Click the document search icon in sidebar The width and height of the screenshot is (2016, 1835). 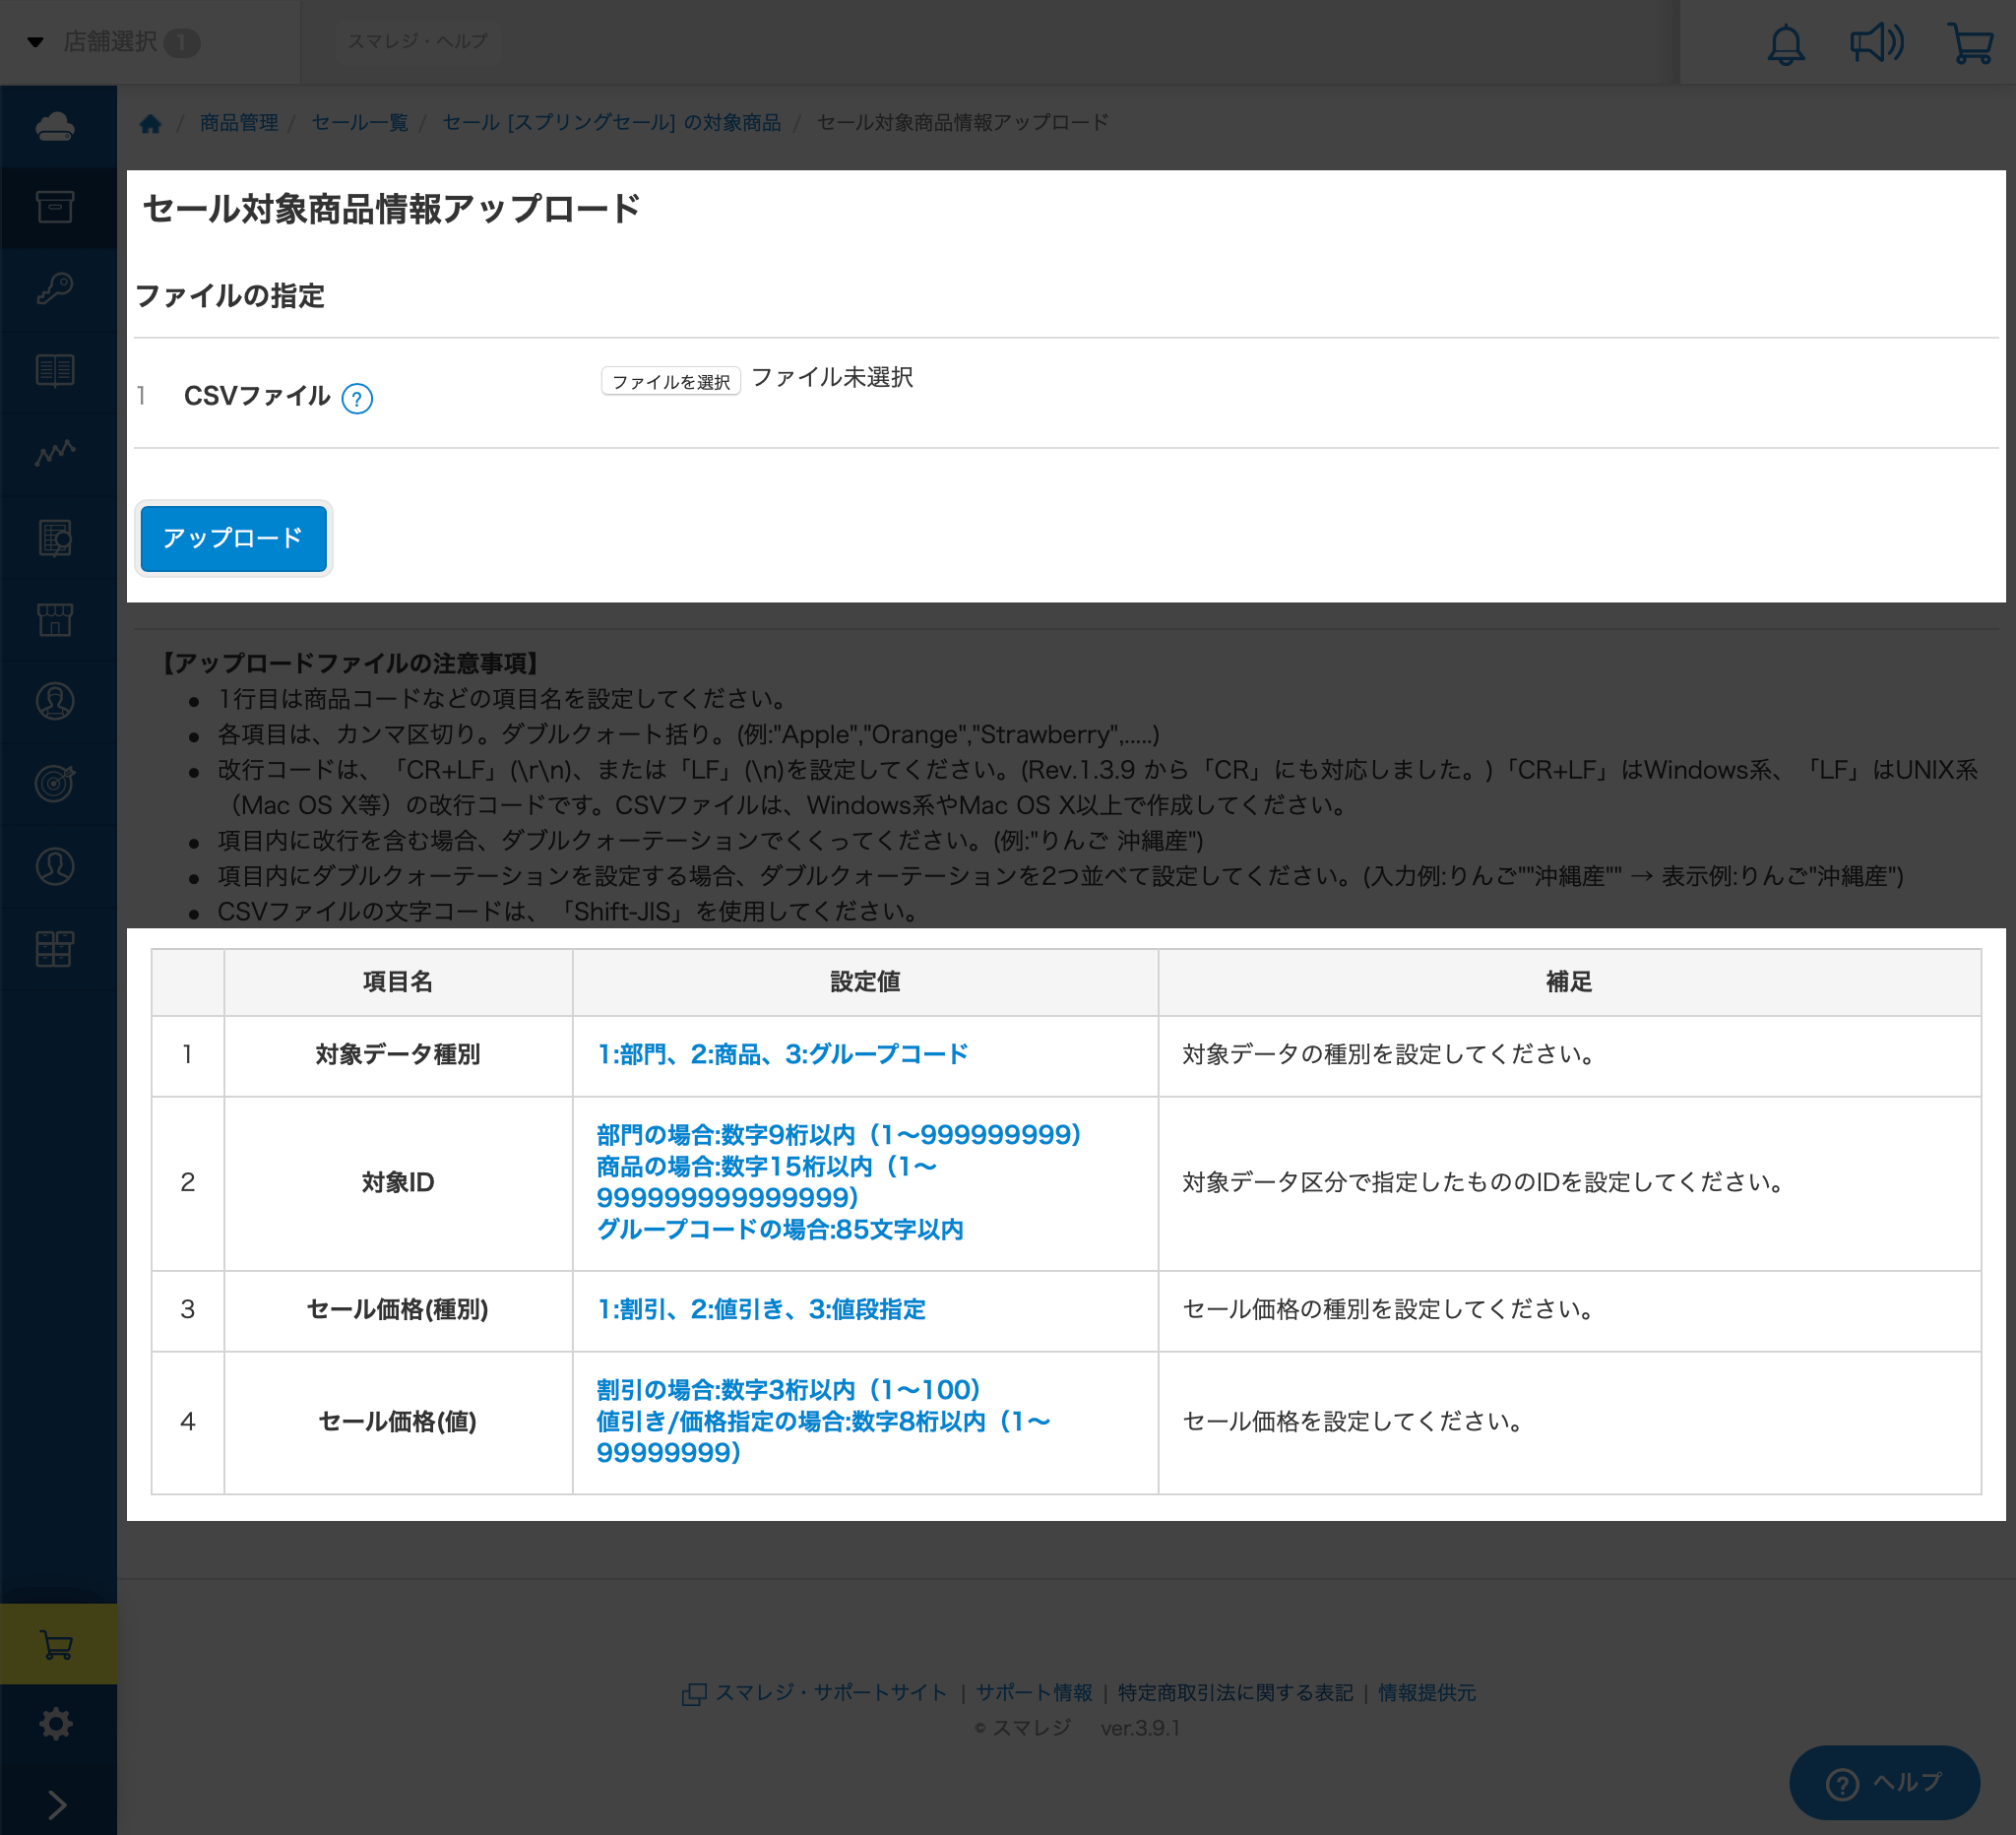55,538
